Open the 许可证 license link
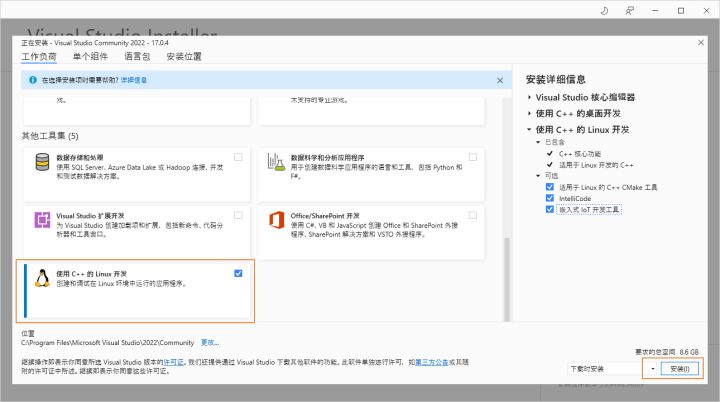Viewport: 720px width, 402px height. pos(174,362)
